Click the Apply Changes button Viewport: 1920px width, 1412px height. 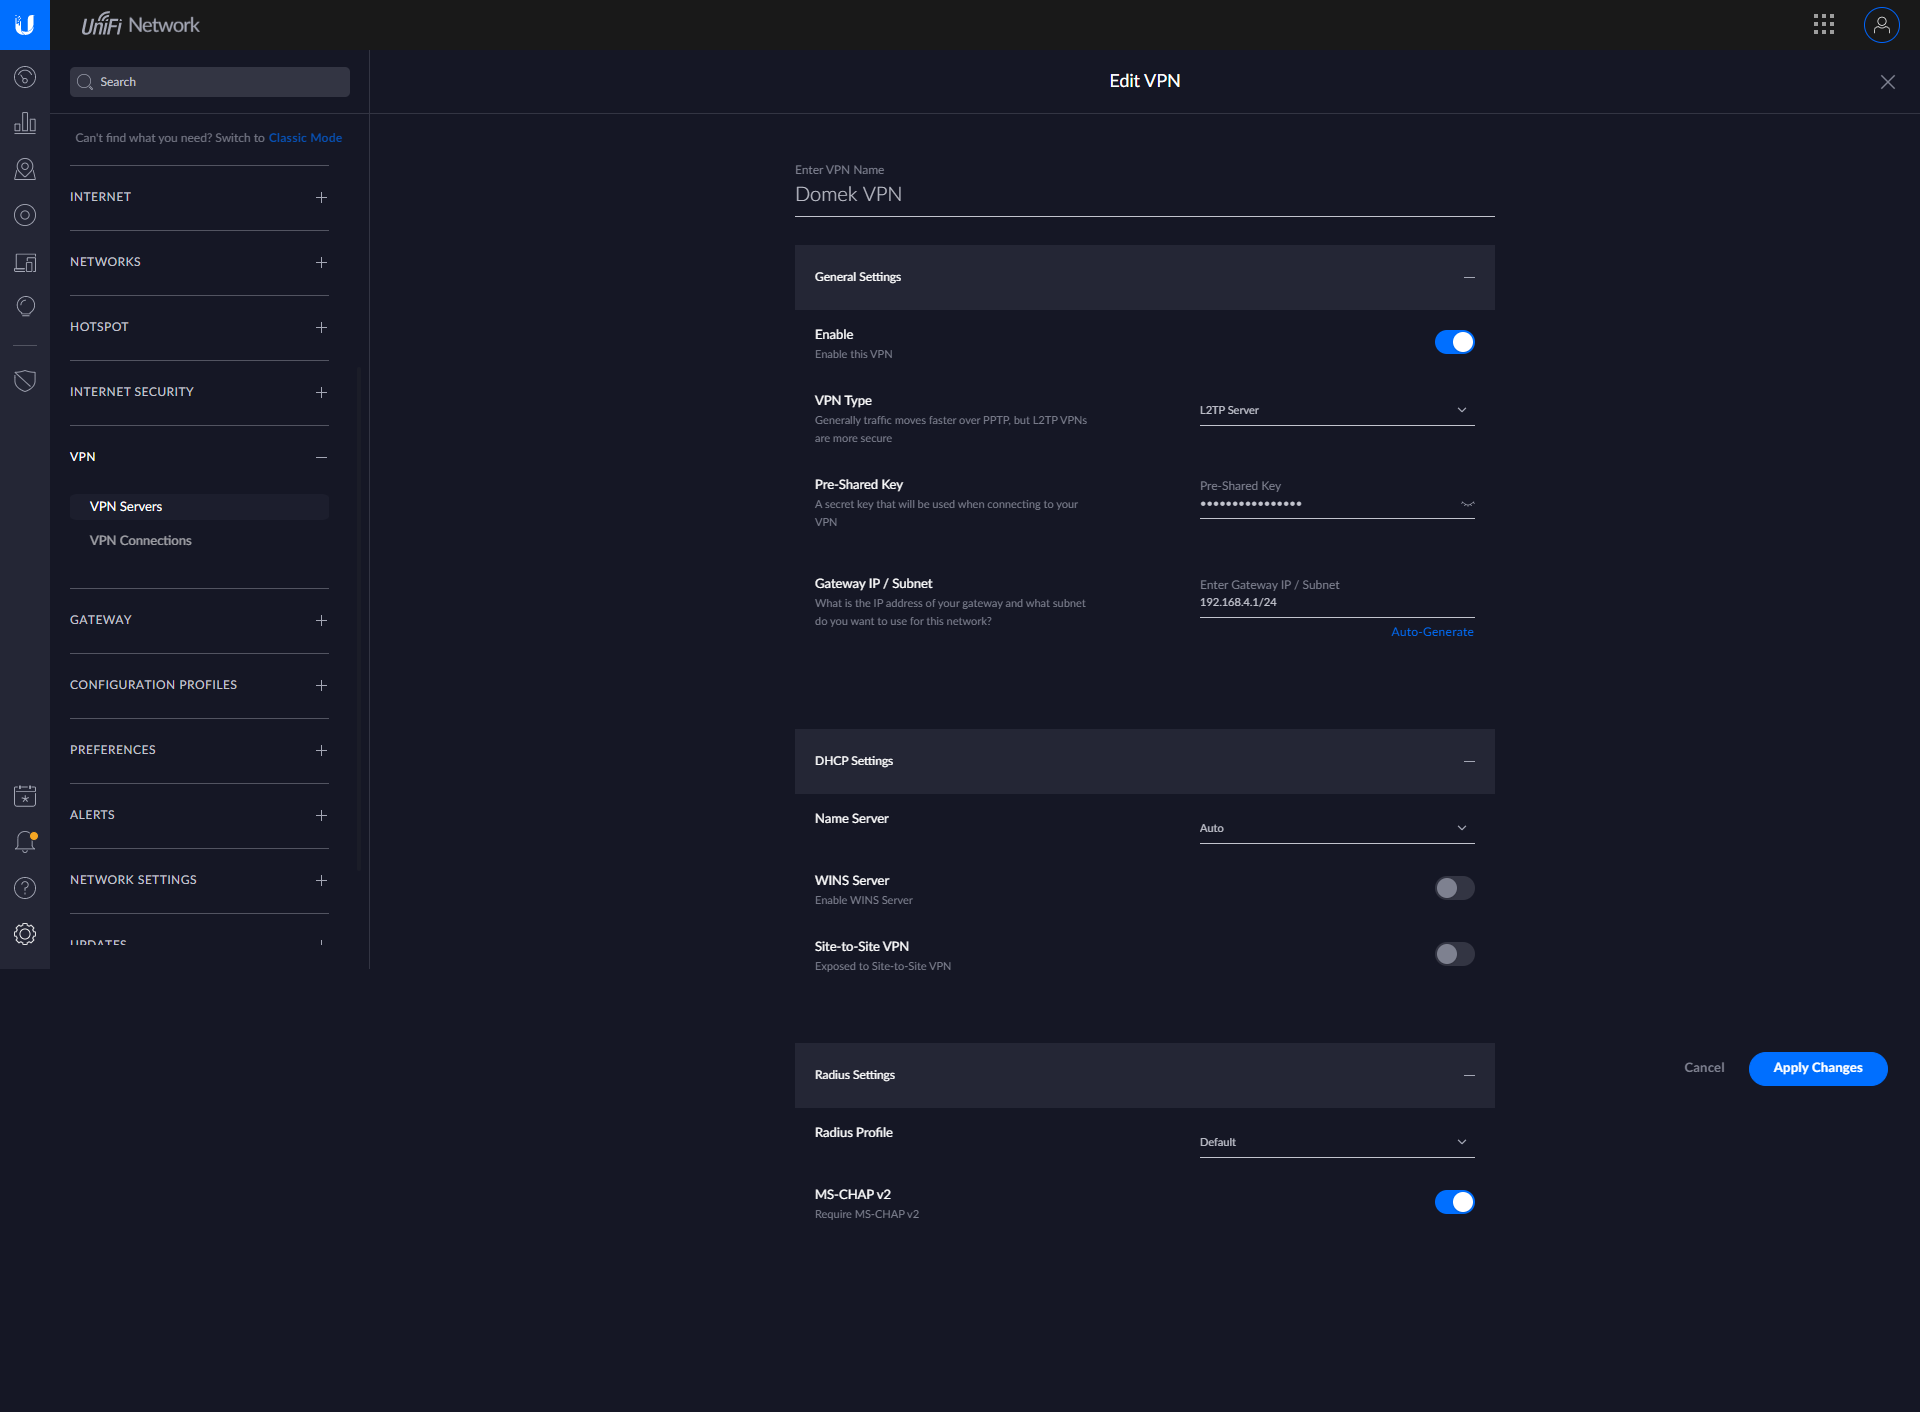pos(1817,1068)
